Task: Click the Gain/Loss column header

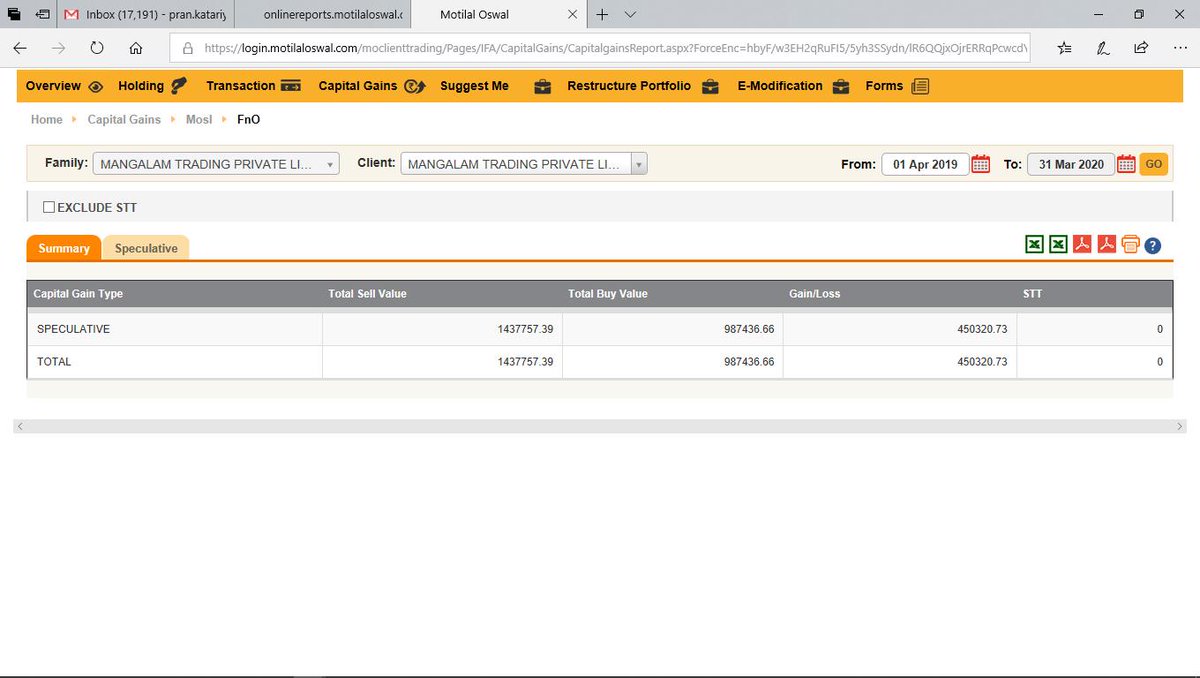Action: click(815, 294)
